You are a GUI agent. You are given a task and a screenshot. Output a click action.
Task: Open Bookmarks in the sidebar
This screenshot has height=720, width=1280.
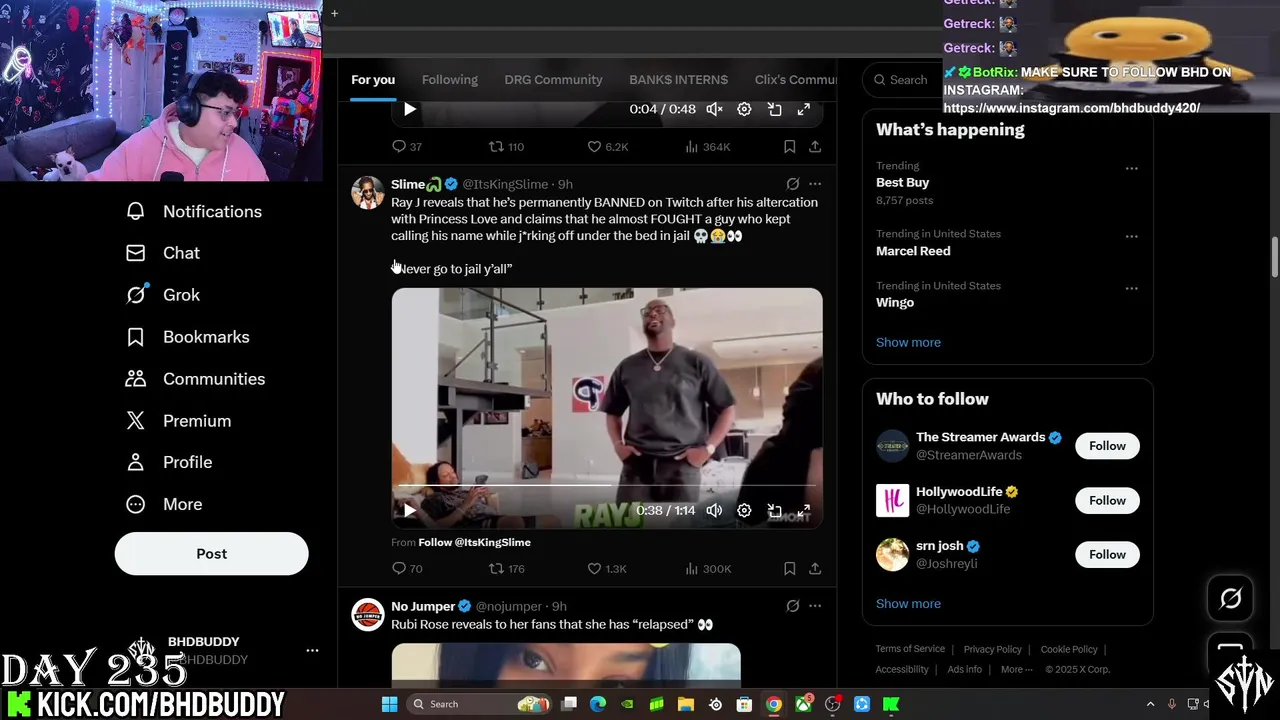(187, 337)
